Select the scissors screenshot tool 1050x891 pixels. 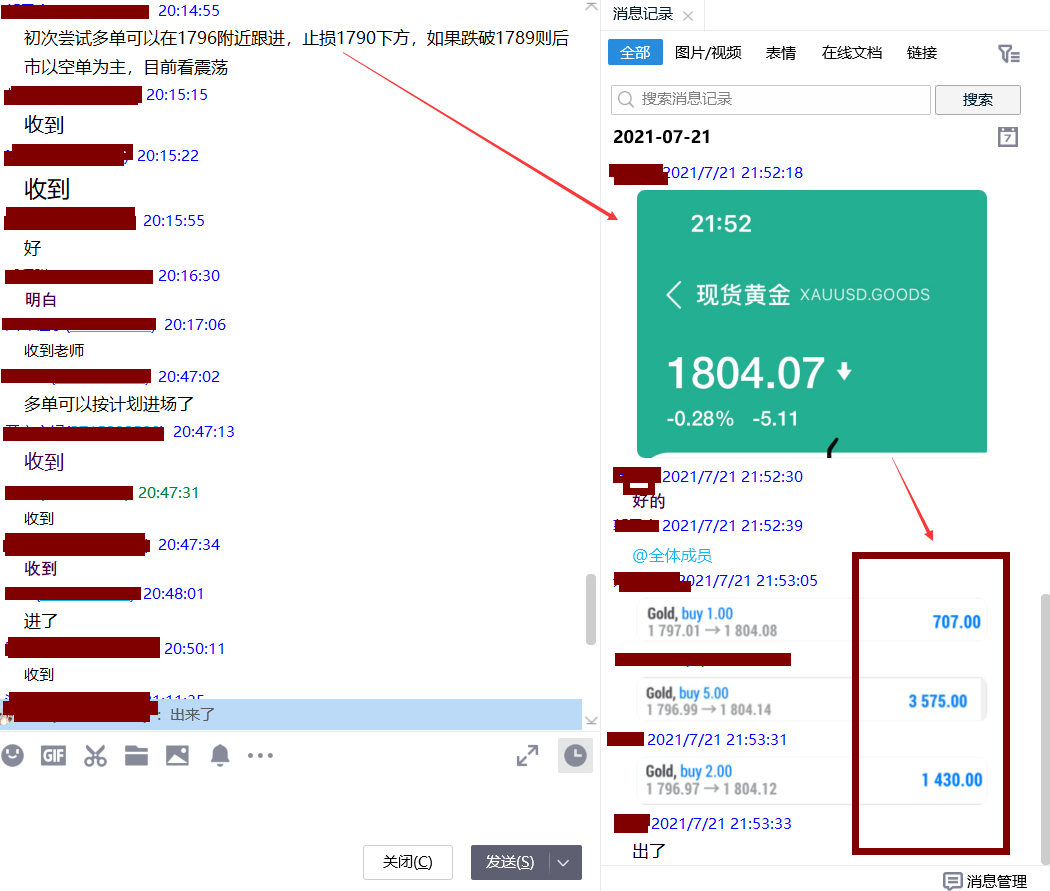click(95, 756)
